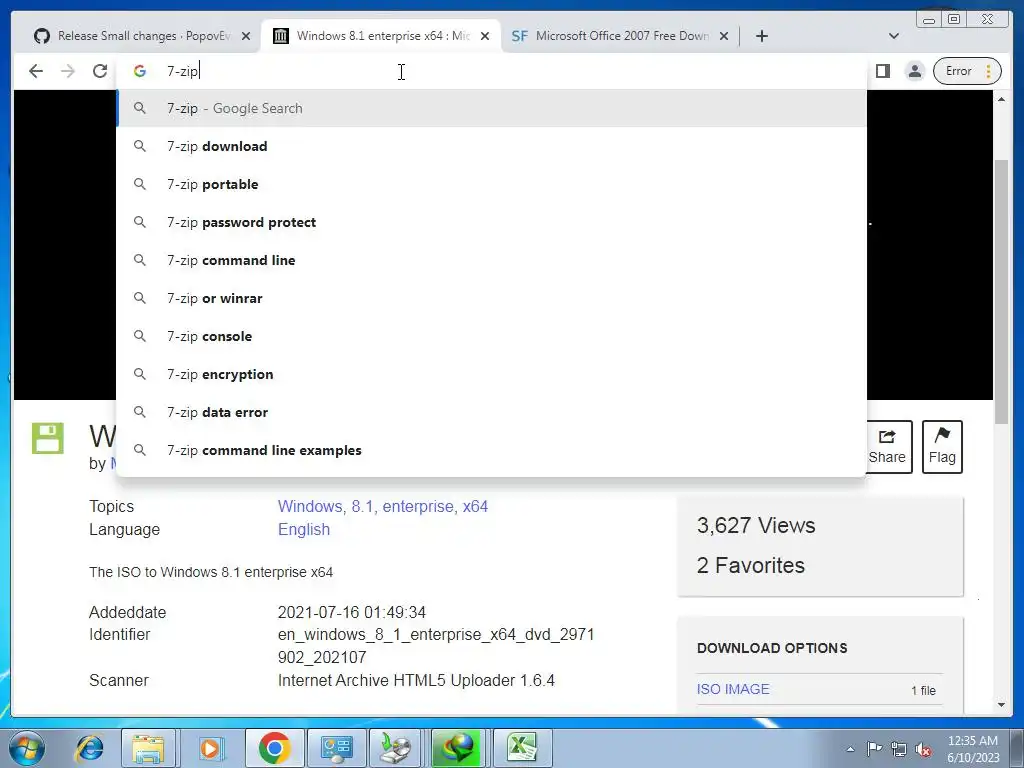Open Action Center flag in tray
Screen dimensions: 1024x768
click(874, 749)
